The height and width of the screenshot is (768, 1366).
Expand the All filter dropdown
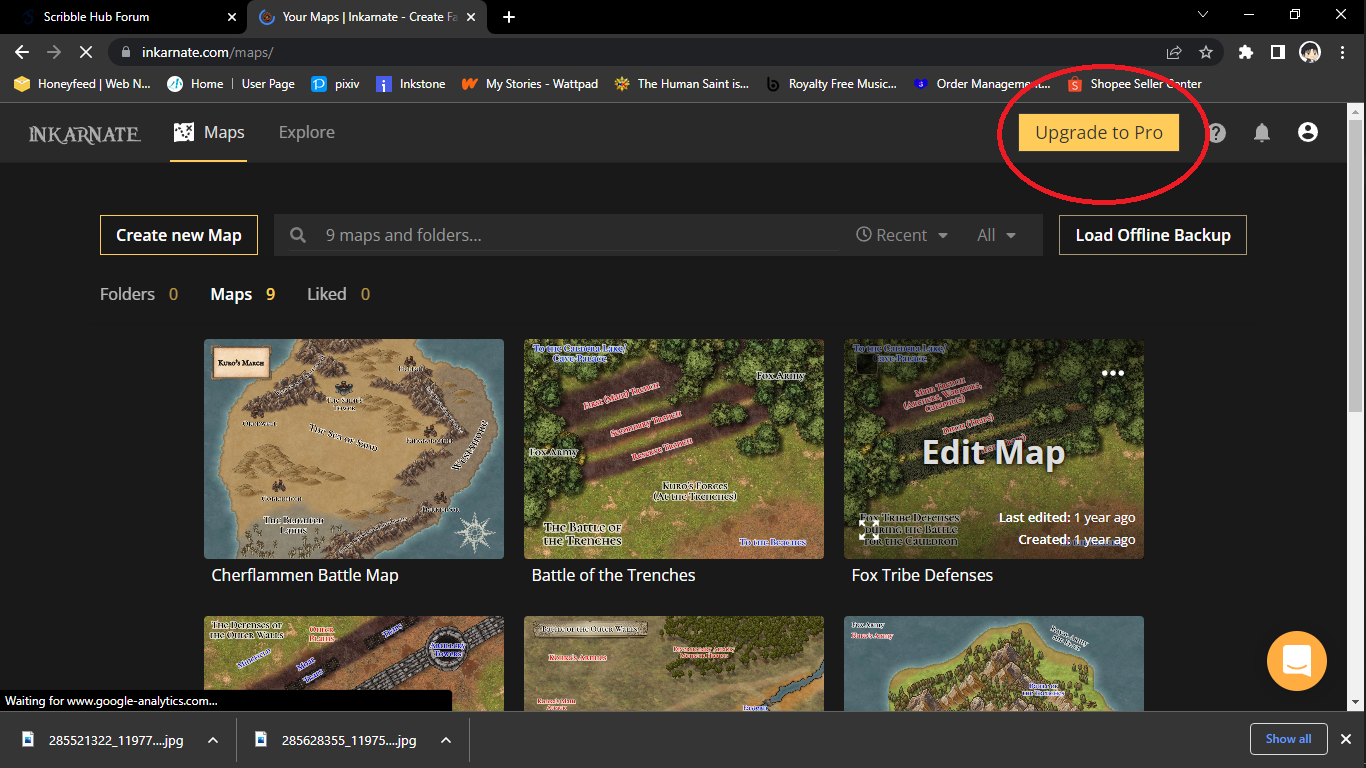(996, 235)
